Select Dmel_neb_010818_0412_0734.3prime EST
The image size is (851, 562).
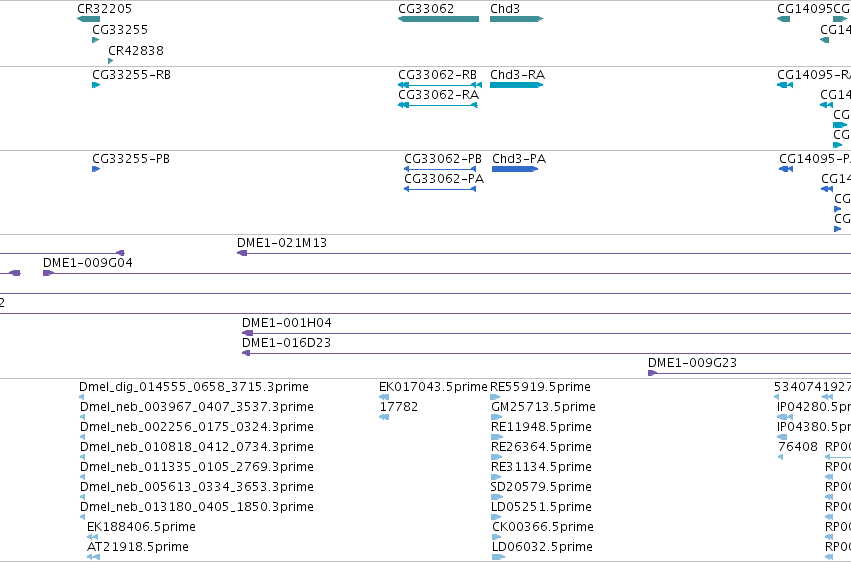point(196,447)
